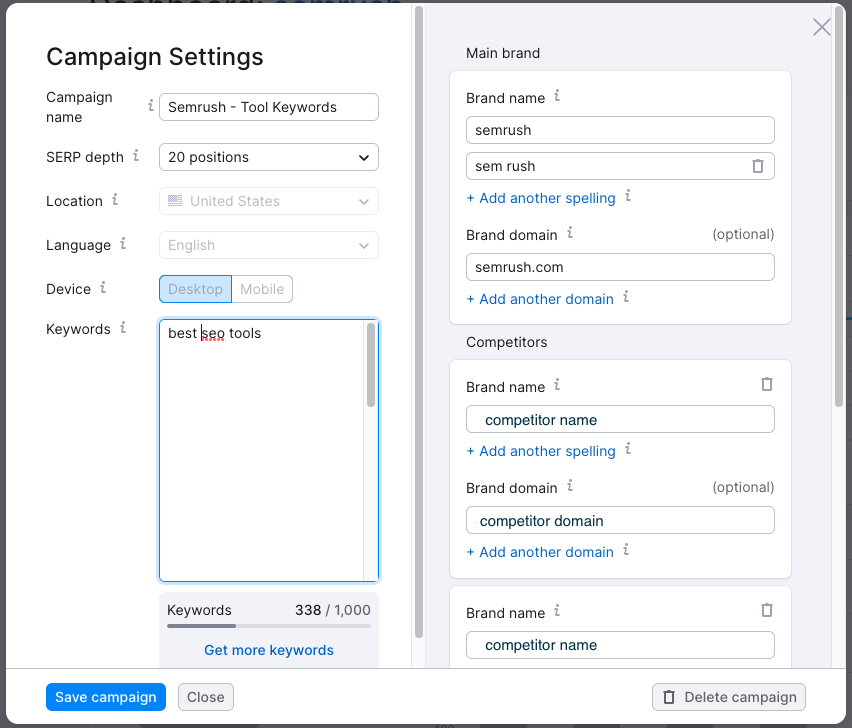Click Save campaign button
Viewport: 852px width, 728px height.
pos(106,697)
